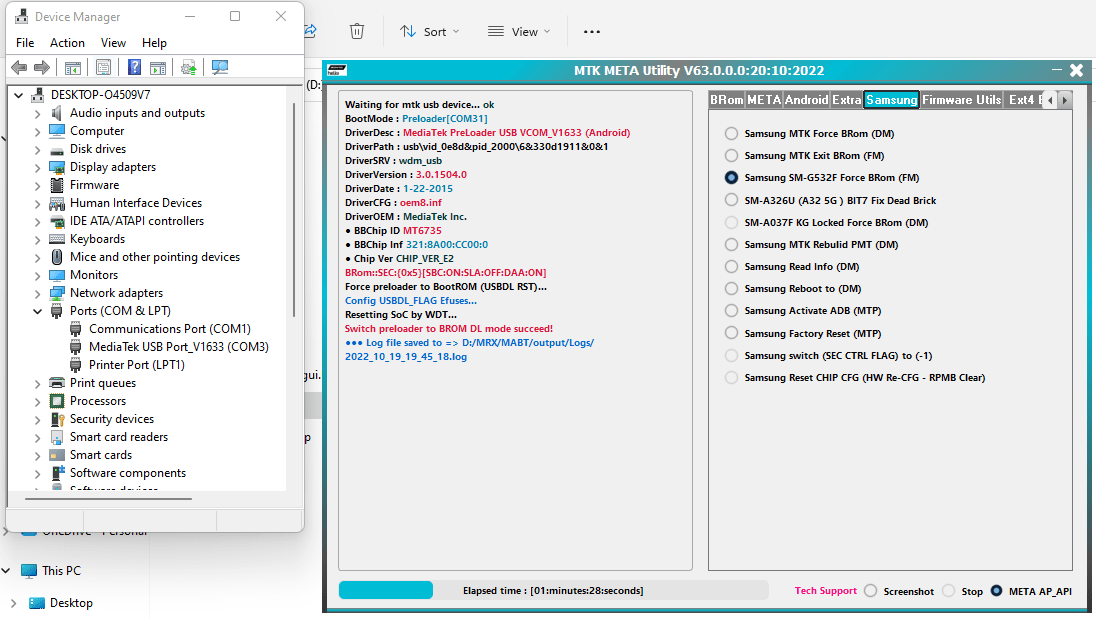Click the Delete trash icon in Explorer toolbar

point(357,31)
